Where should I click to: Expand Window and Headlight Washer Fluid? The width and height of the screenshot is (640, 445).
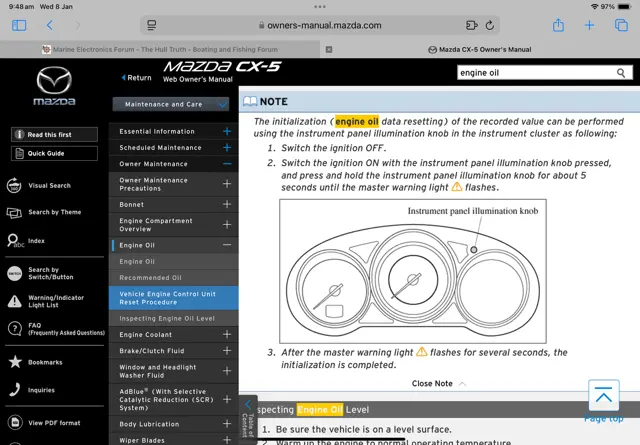[x=227, y=371]
